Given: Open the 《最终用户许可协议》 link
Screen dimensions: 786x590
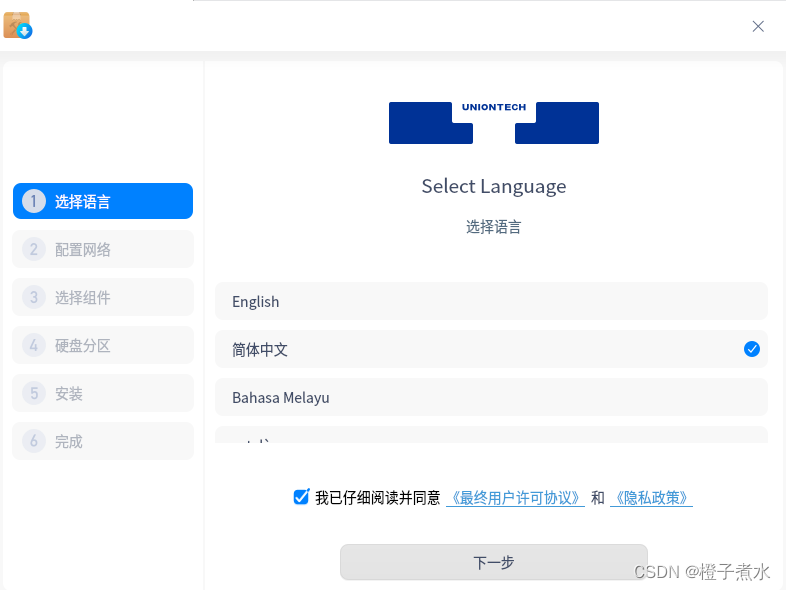Looking at the screenshot, I should tap(515, 498).
